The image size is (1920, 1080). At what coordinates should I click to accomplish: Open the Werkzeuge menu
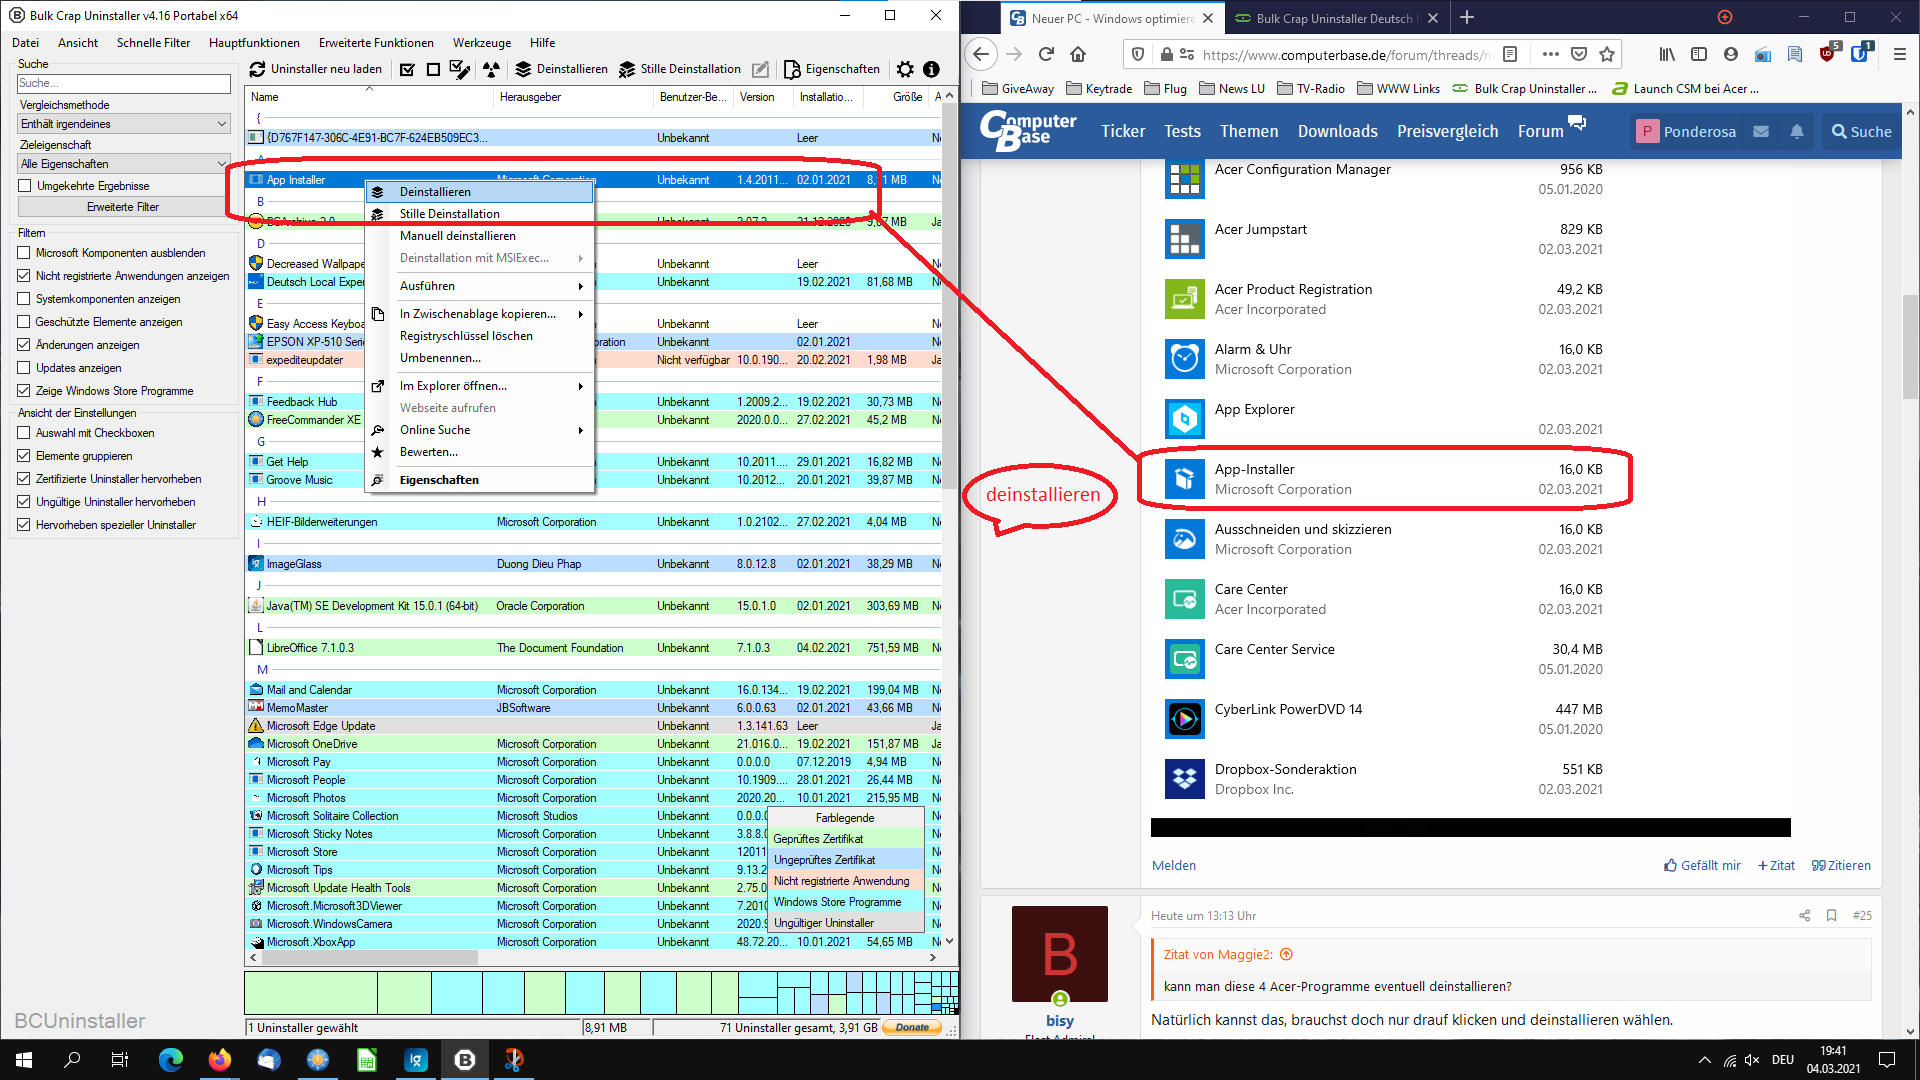click(x=481, y=43)
